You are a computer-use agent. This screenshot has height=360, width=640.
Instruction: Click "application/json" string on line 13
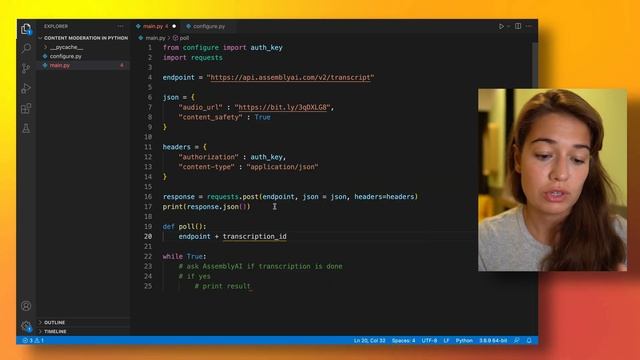tap(282, 167)
